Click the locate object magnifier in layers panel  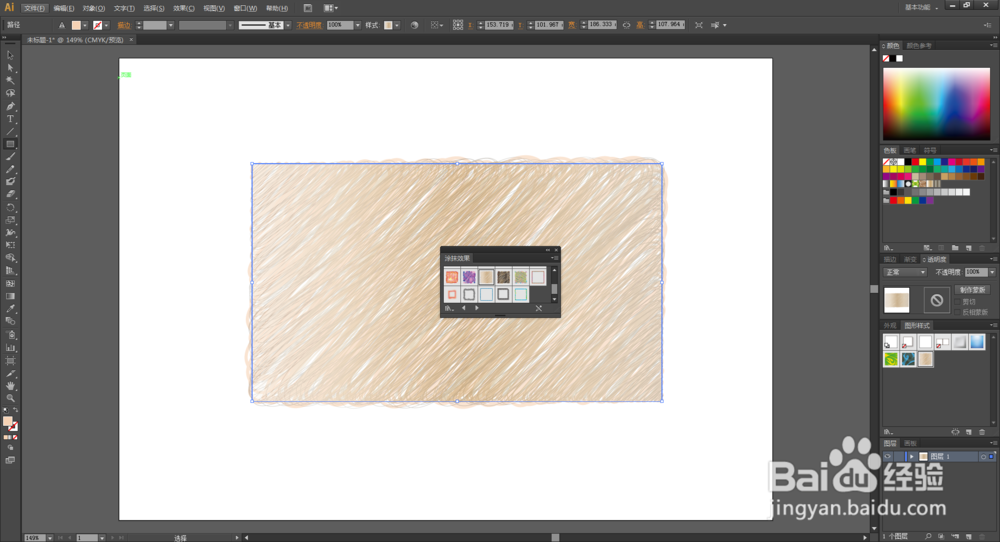point(928,537)
